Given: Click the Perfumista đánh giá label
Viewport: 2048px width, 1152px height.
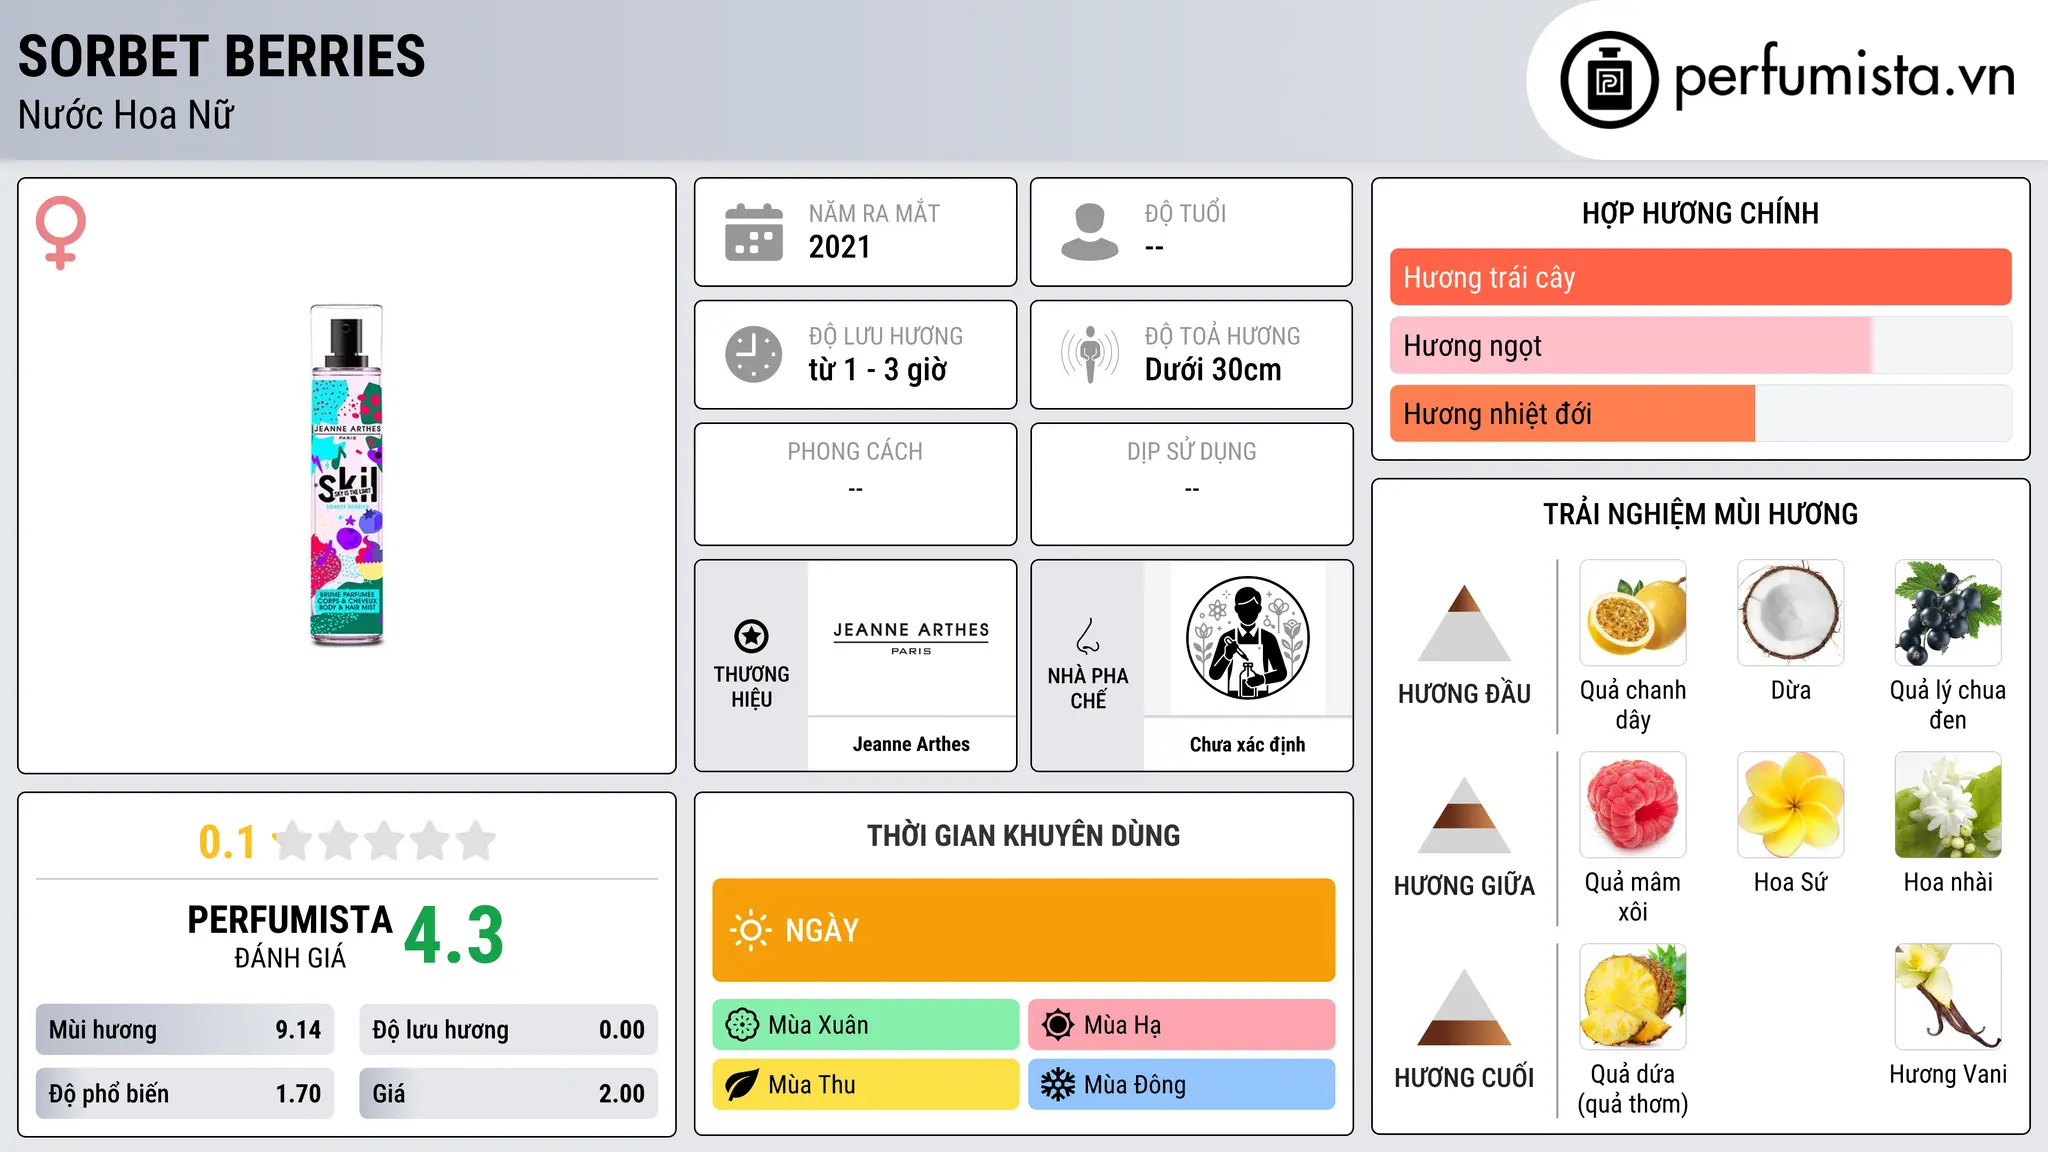Looking at the screenshot, I should point(290,937).
